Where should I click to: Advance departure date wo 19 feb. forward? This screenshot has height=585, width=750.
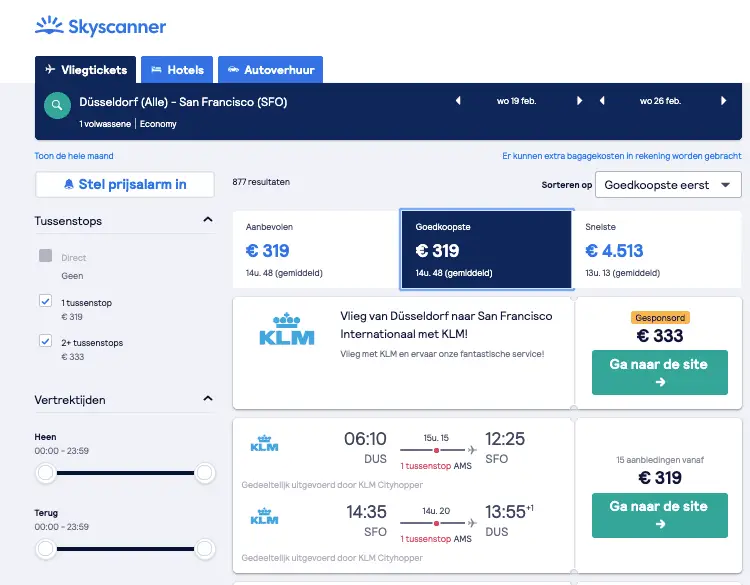point(579,101)
